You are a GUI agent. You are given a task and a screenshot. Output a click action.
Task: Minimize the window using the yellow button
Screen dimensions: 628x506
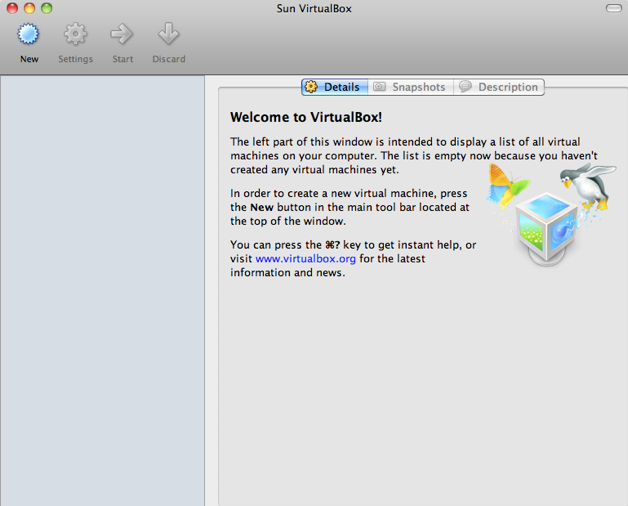pyautogui.click(x=29, y=8)
